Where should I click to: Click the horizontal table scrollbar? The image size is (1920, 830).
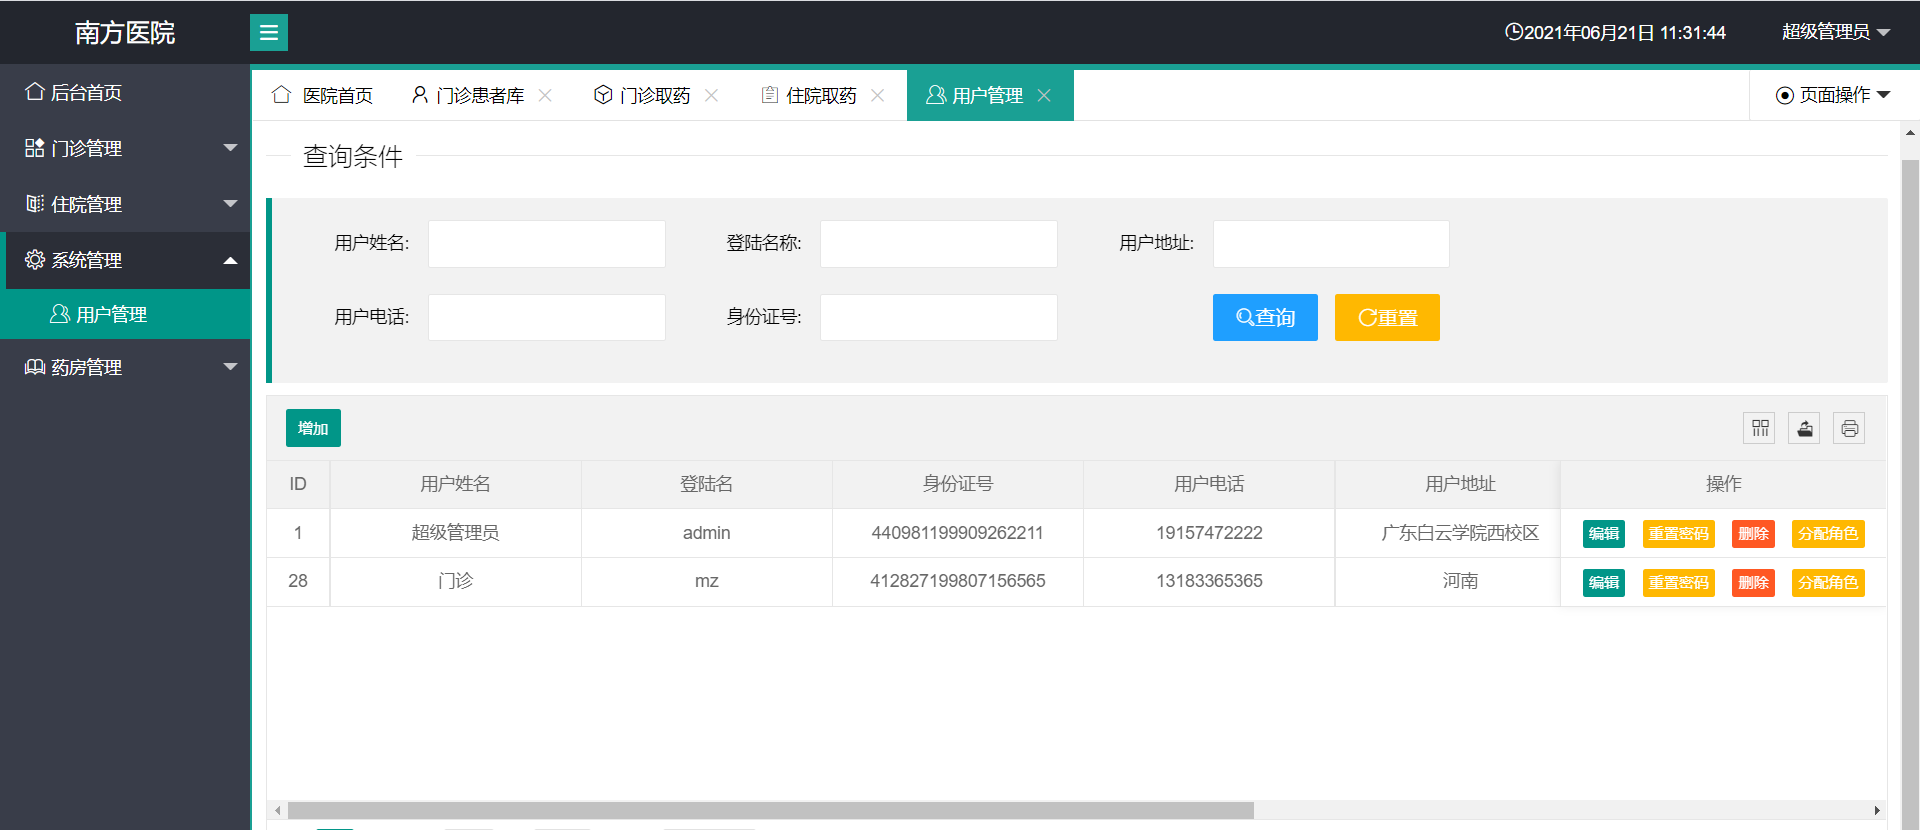pyautogui.click(x=770, y=810)
